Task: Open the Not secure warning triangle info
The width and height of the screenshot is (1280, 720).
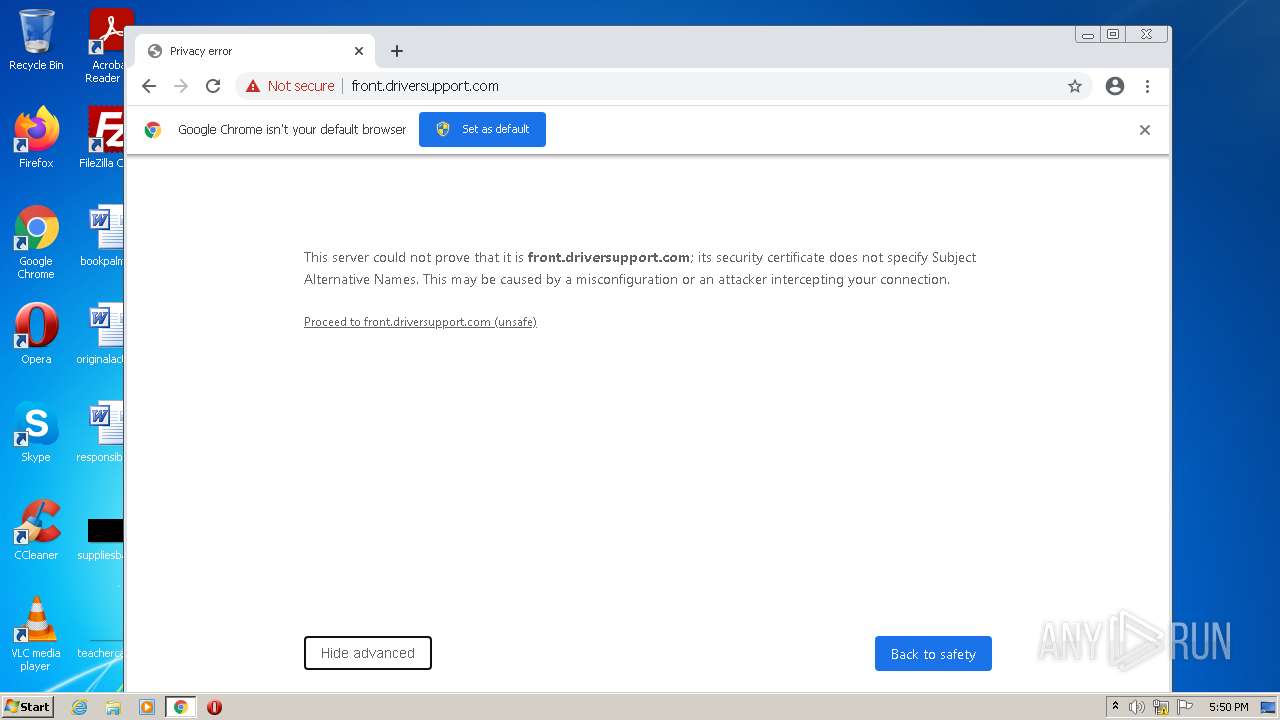Action: coord(253,86)
